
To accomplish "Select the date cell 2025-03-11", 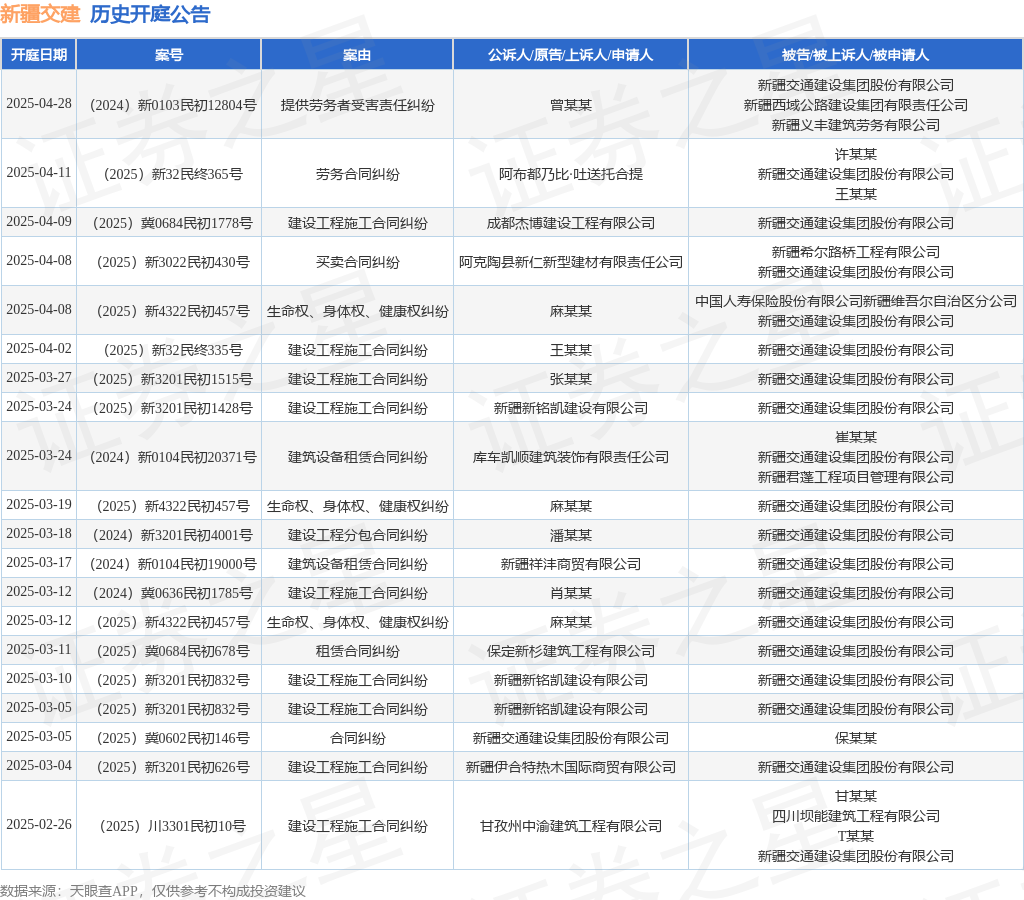I will point(39,650).
